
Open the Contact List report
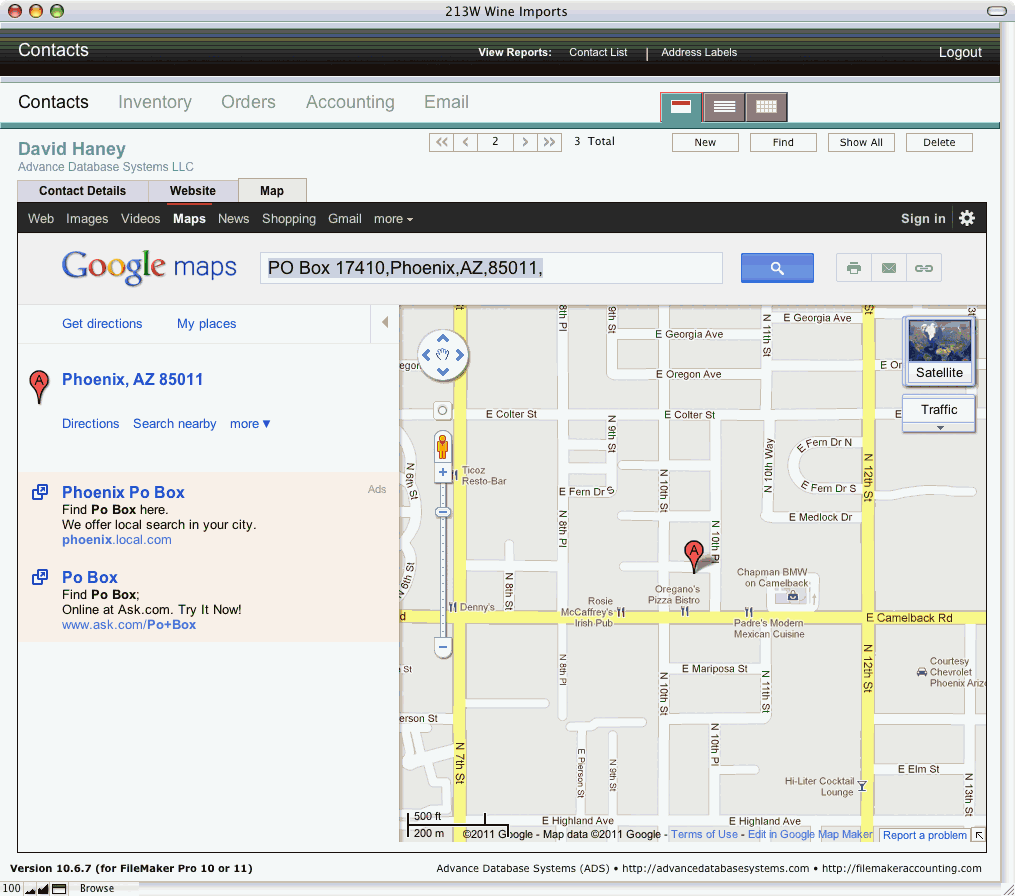[598, 52]
